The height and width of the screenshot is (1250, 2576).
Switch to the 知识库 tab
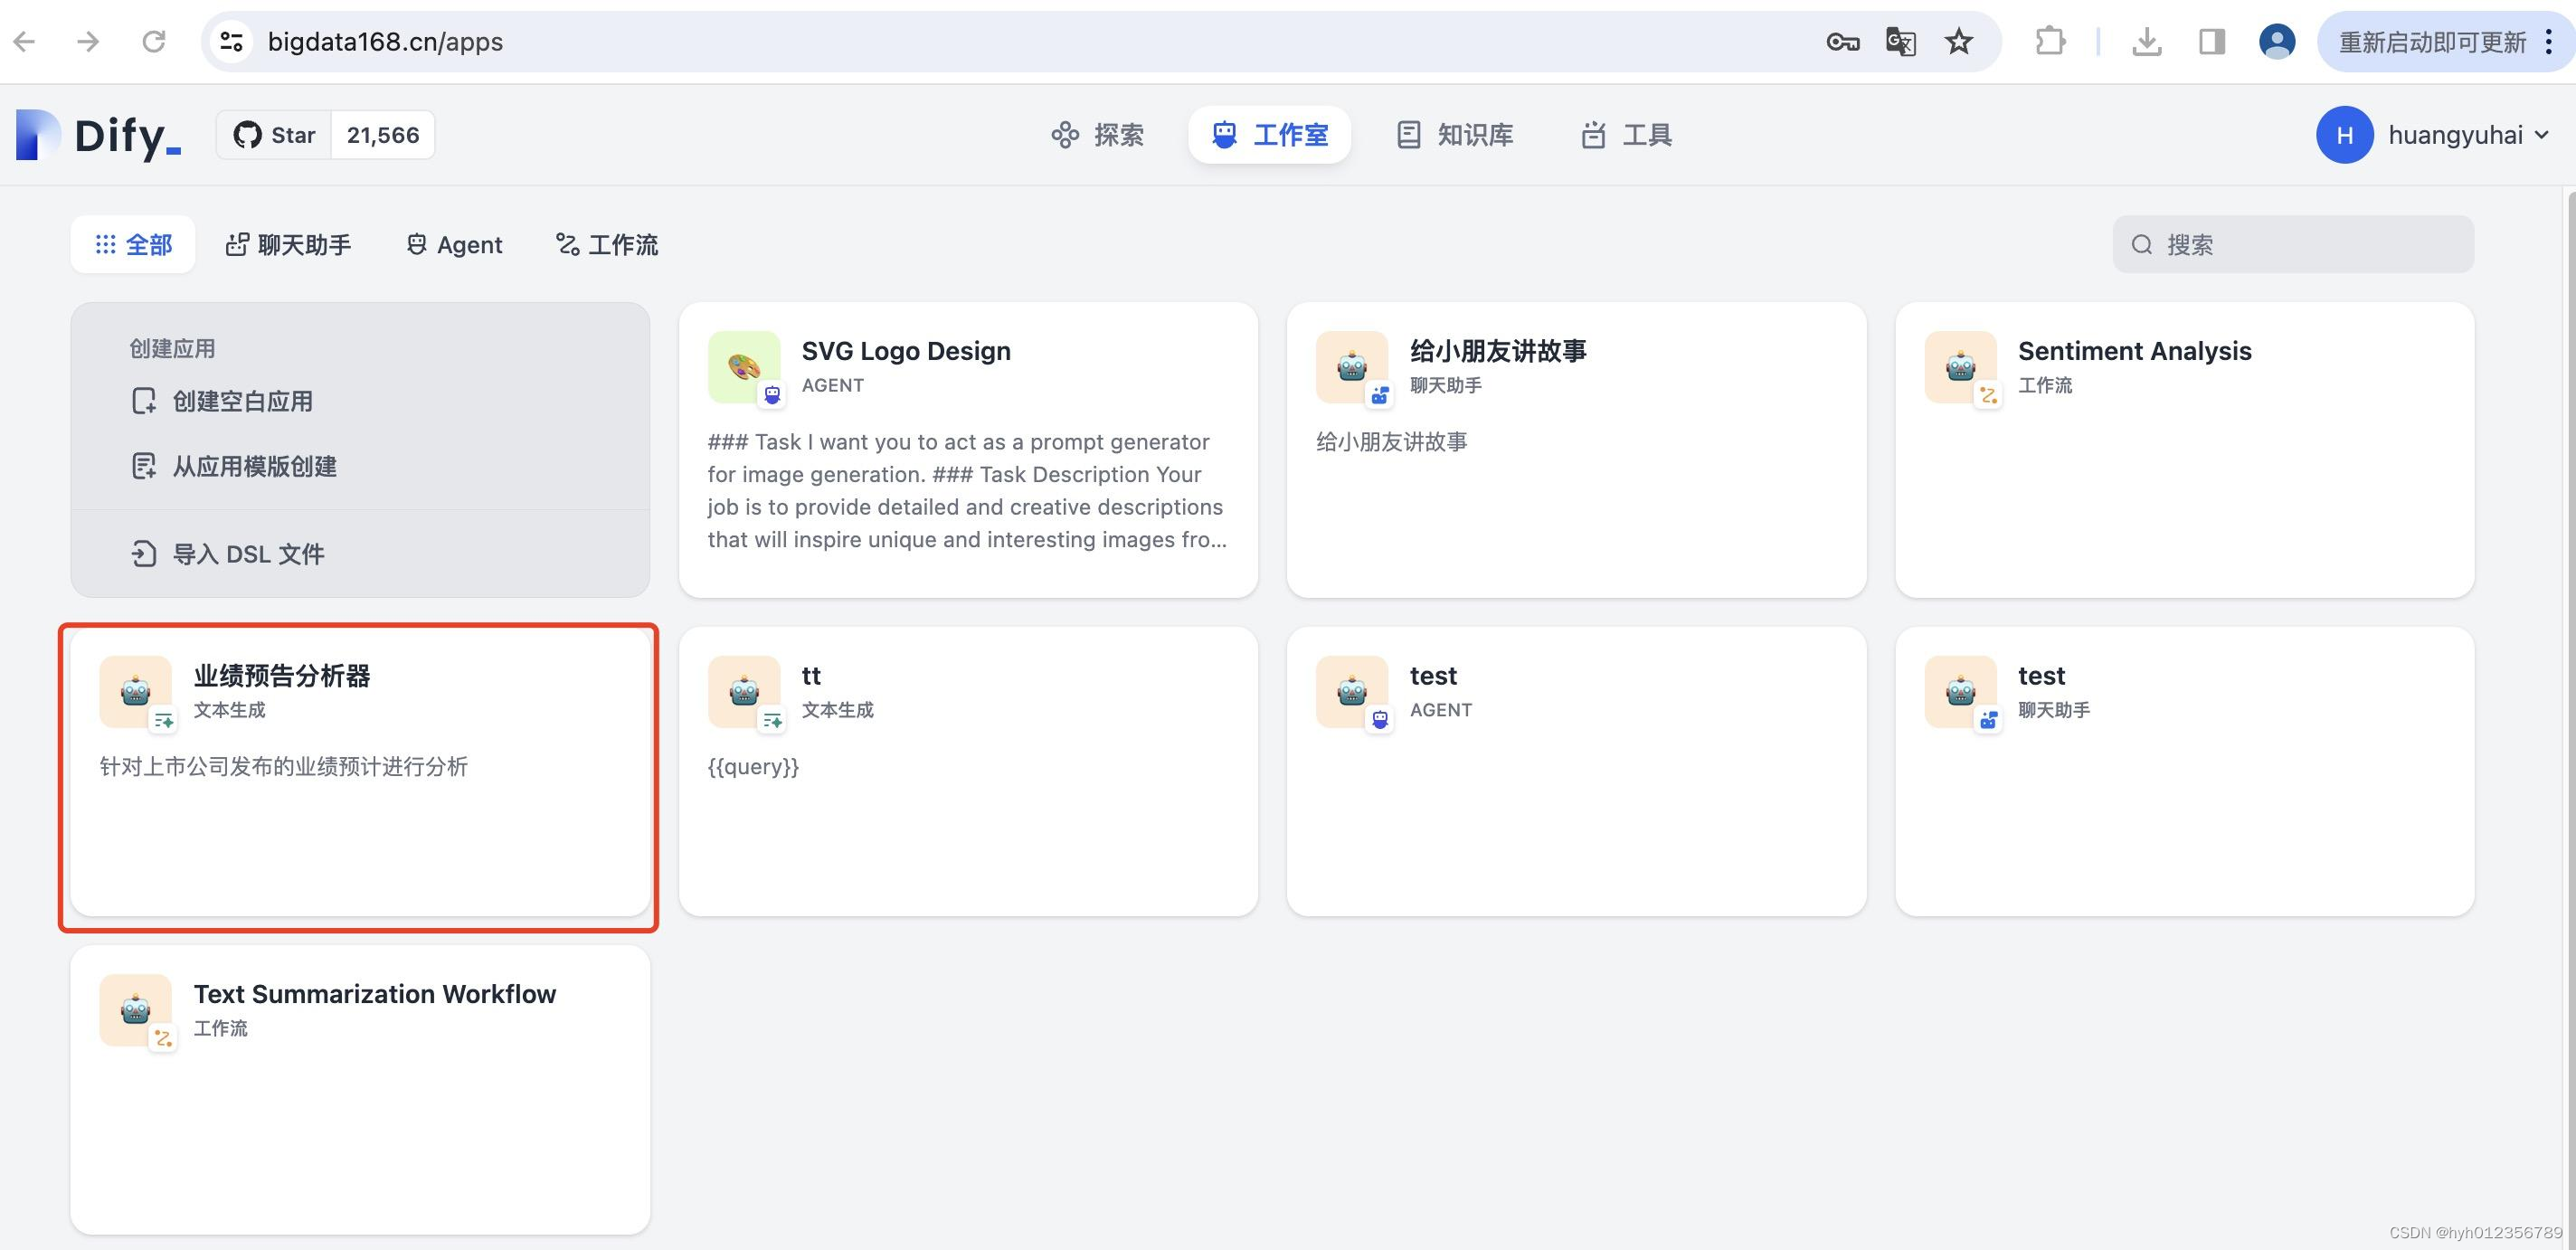(x=1455, y=135)
